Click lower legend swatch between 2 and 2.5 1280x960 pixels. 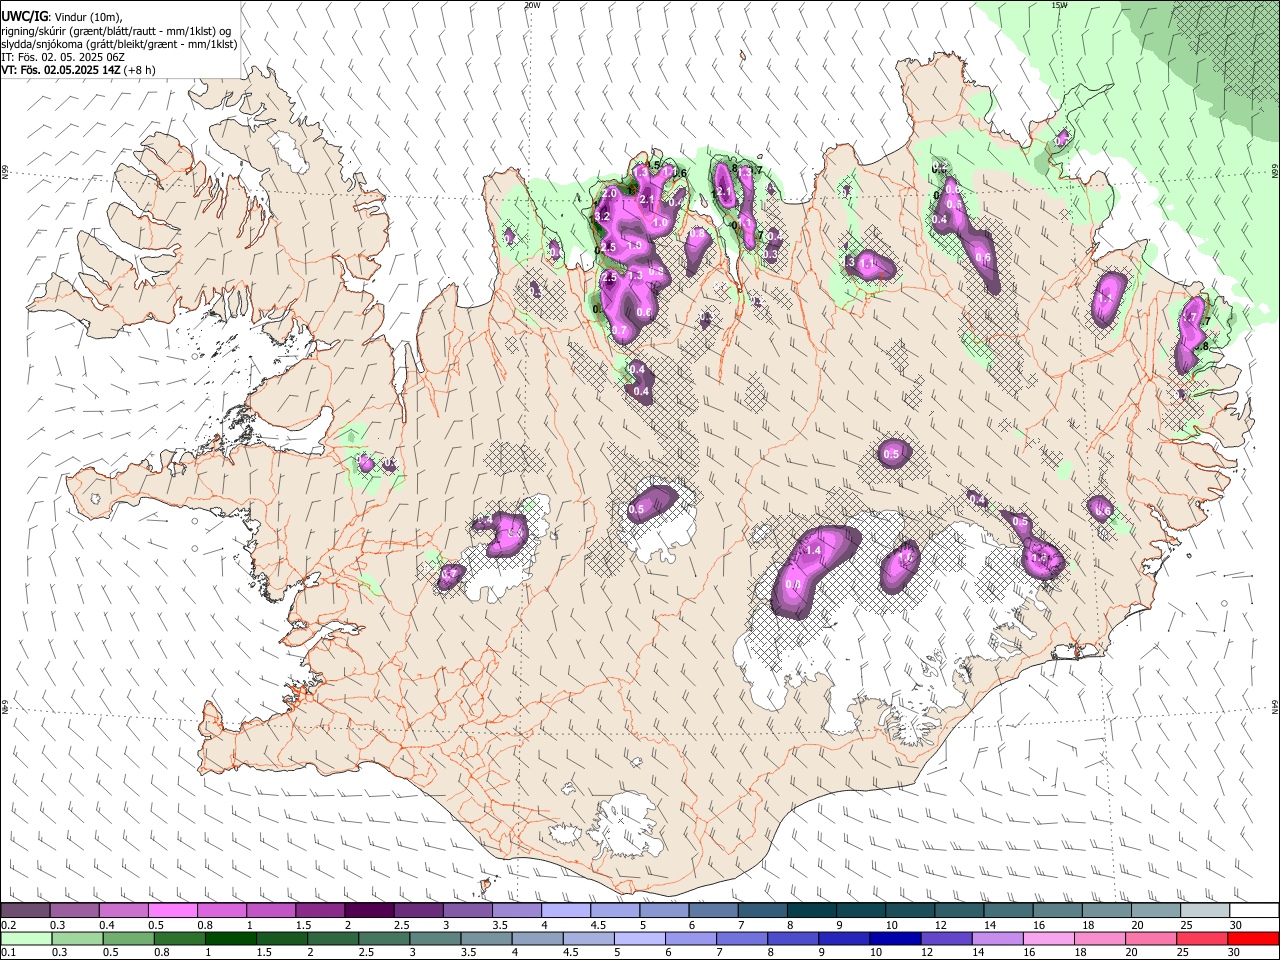pyautogui.click(x=332, y=939)
